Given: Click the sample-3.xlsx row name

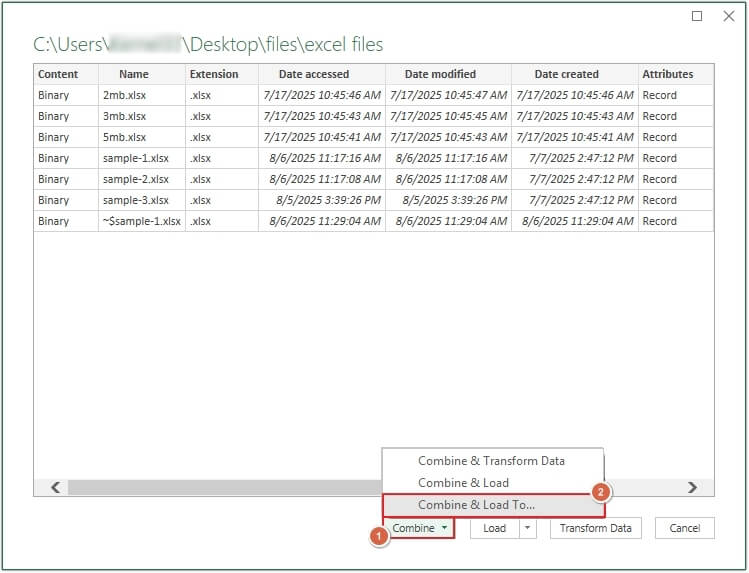Looking at the screenshot, I should 135,200.
